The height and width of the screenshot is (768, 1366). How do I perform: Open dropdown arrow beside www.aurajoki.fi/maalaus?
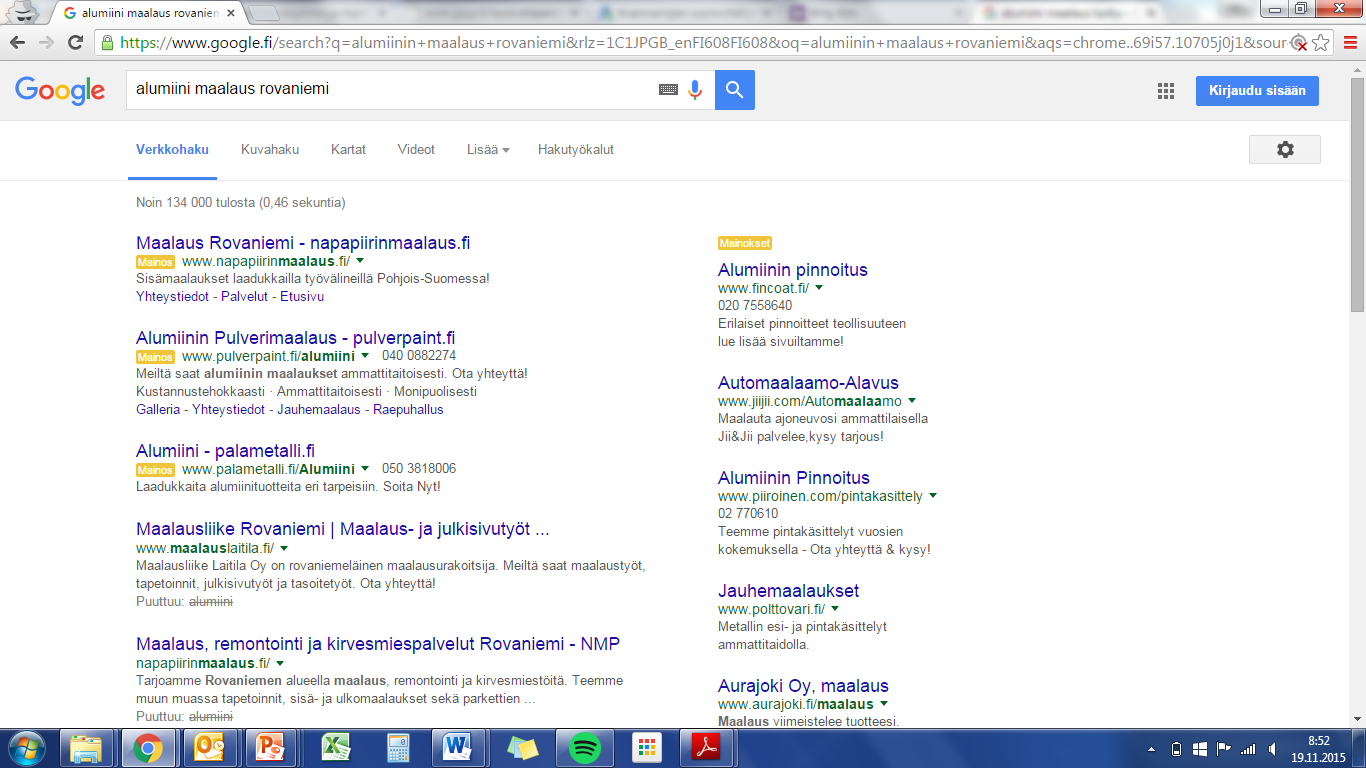click(x=884, y=704)
